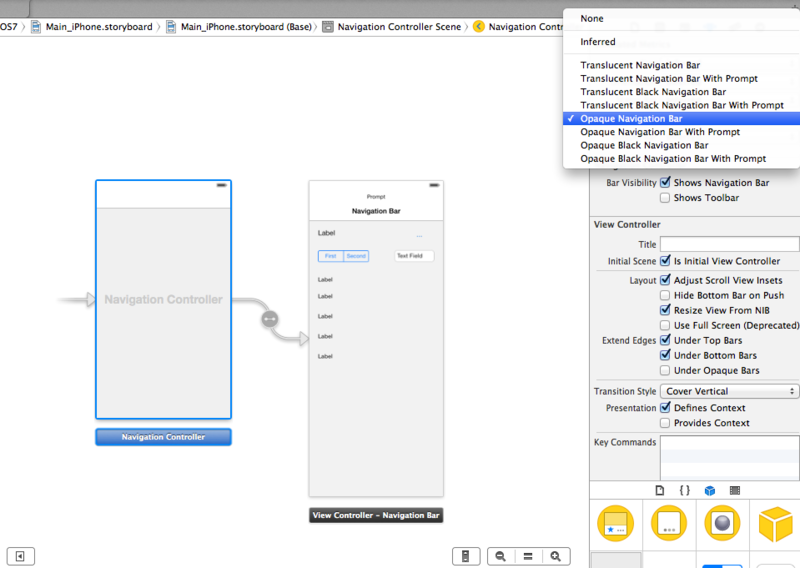Click the segue circle between scenes
Screen dimensions: 800x568
click(270, 319)
